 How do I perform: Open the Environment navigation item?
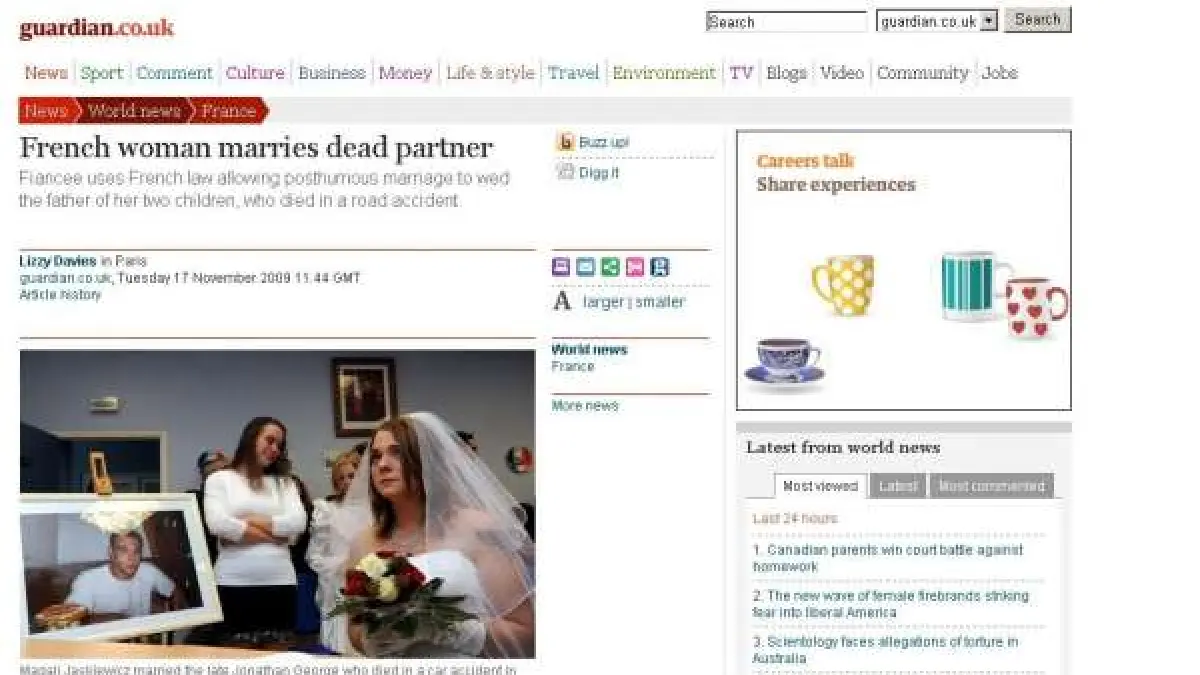664,73
